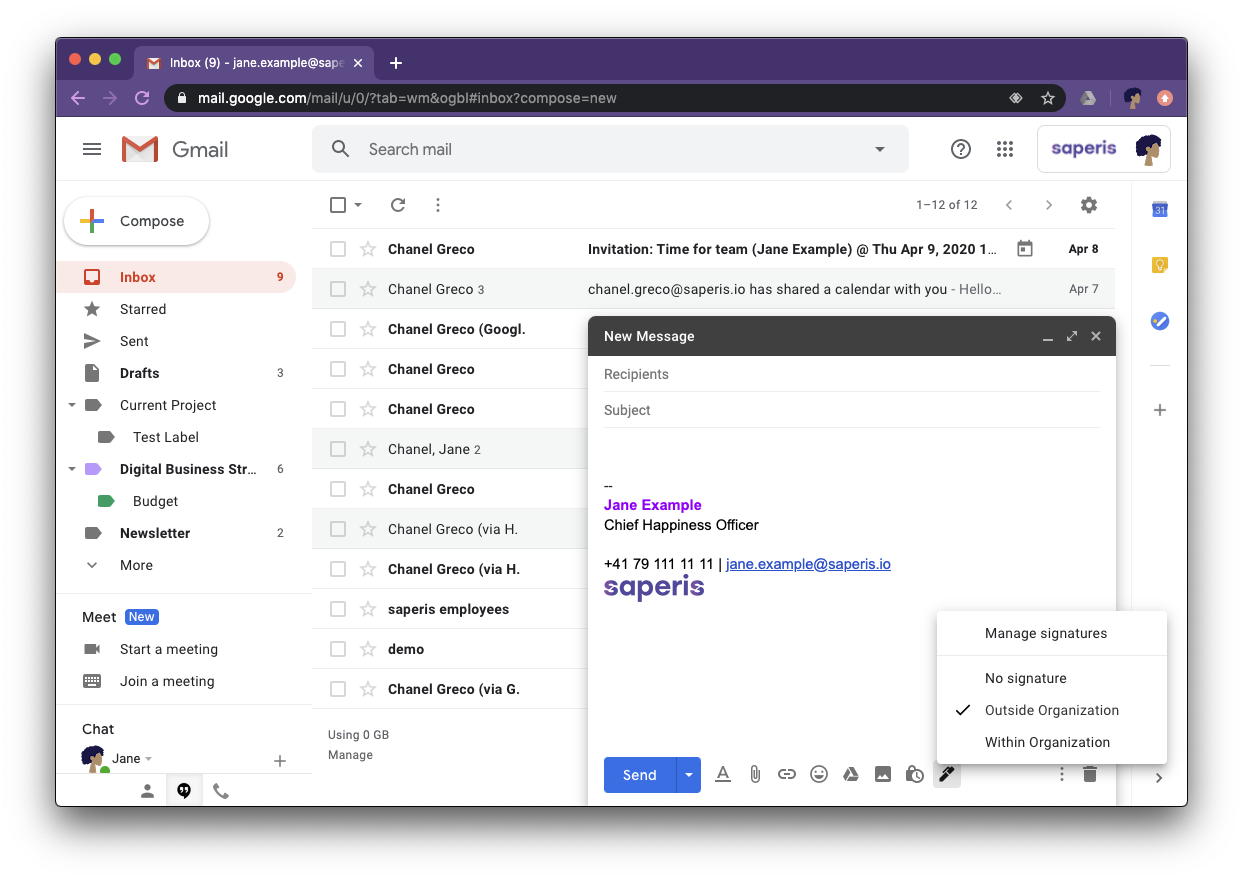The height and width of the screenshot is (880, 1243).
Task: Select the 'Within Organization' signature
Action: [x=1047, y=742]
